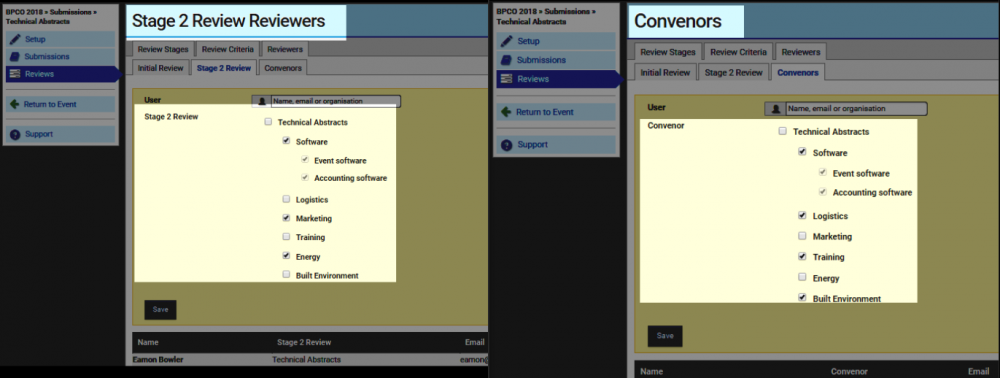Open Support in the left sidebar
The image size is (1000, 378).
(x=60, y=134)
